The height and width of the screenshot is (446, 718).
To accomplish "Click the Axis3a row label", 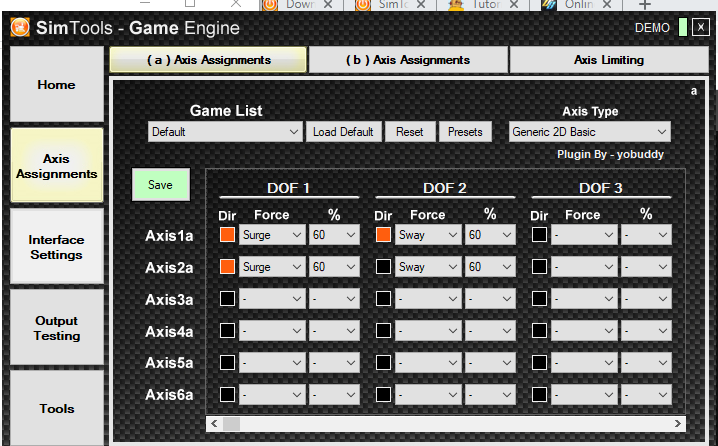I will coord(169,299).
